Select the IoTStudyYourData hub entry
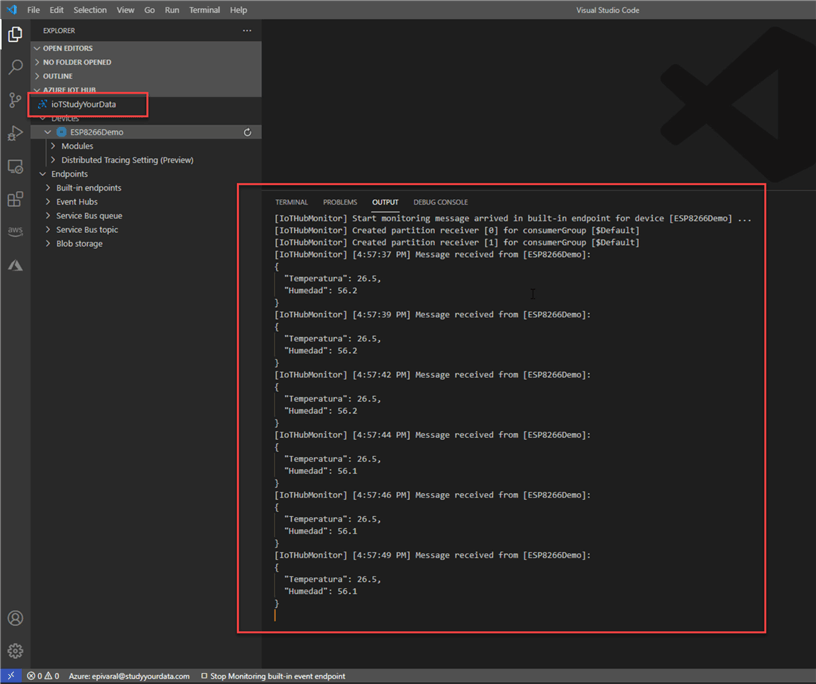The image size is (816, 684). [x=83, y=104]
